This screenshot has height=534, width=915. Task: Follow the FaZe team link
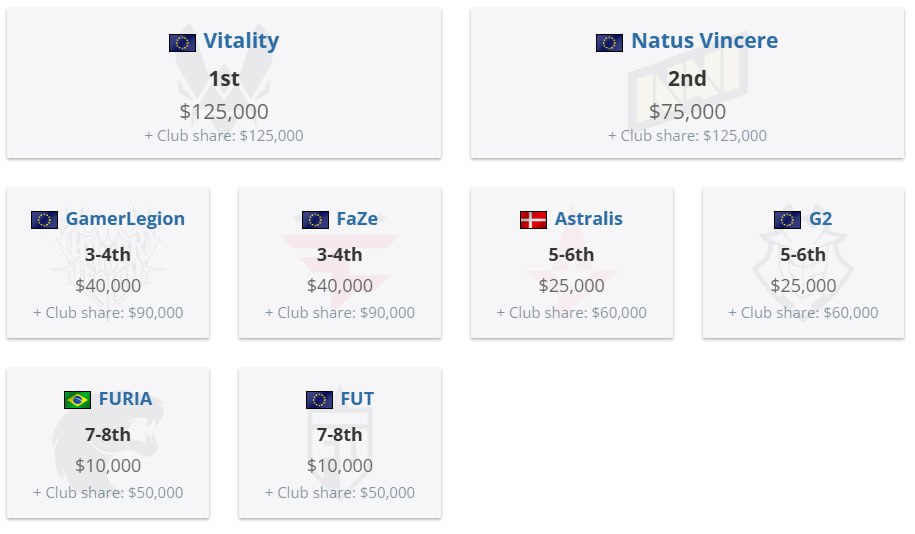point(357,219)
